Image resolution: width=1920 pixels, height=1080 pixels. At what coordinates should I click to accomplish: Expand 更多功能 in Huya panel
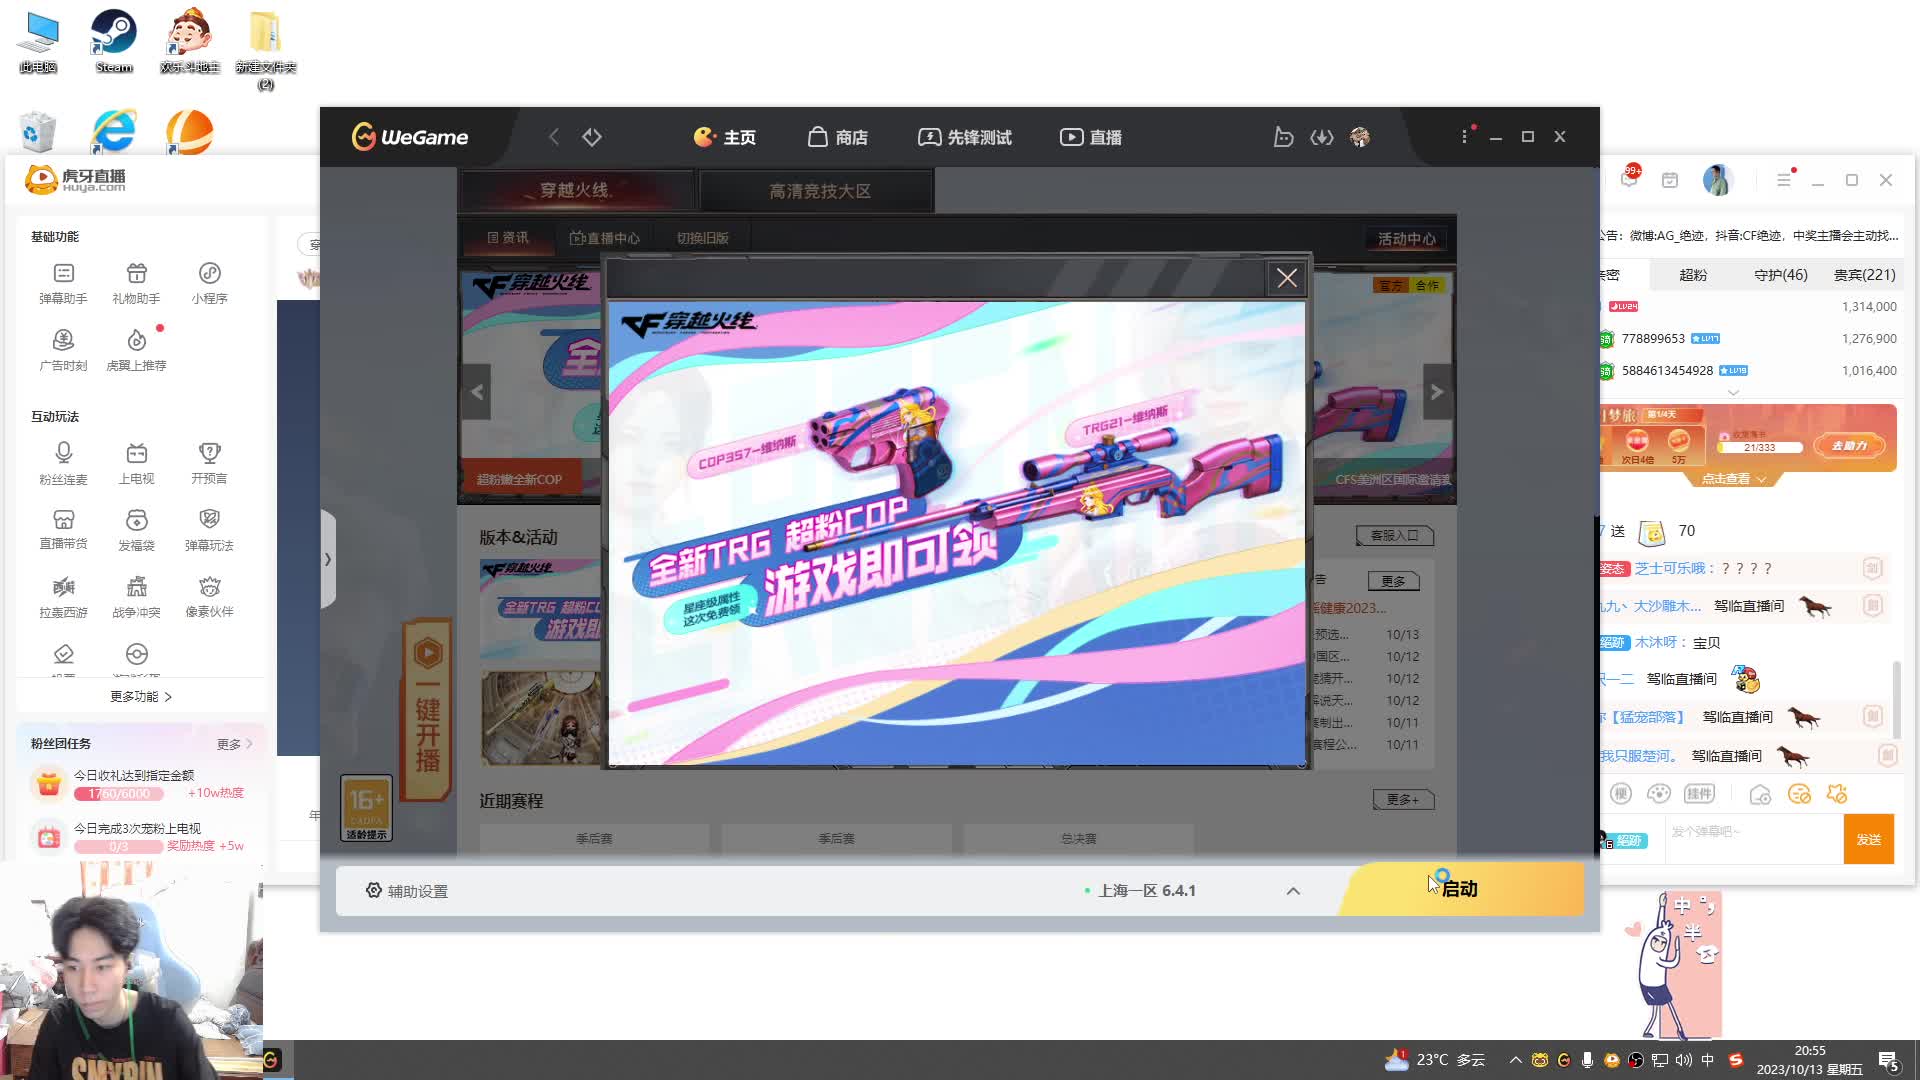pyautogui.click(x=141, y=697)
